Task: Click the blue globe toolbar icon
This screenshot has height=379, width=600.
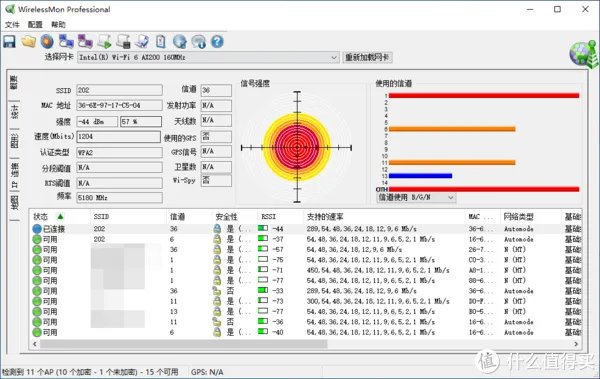Action: point(179,41)
